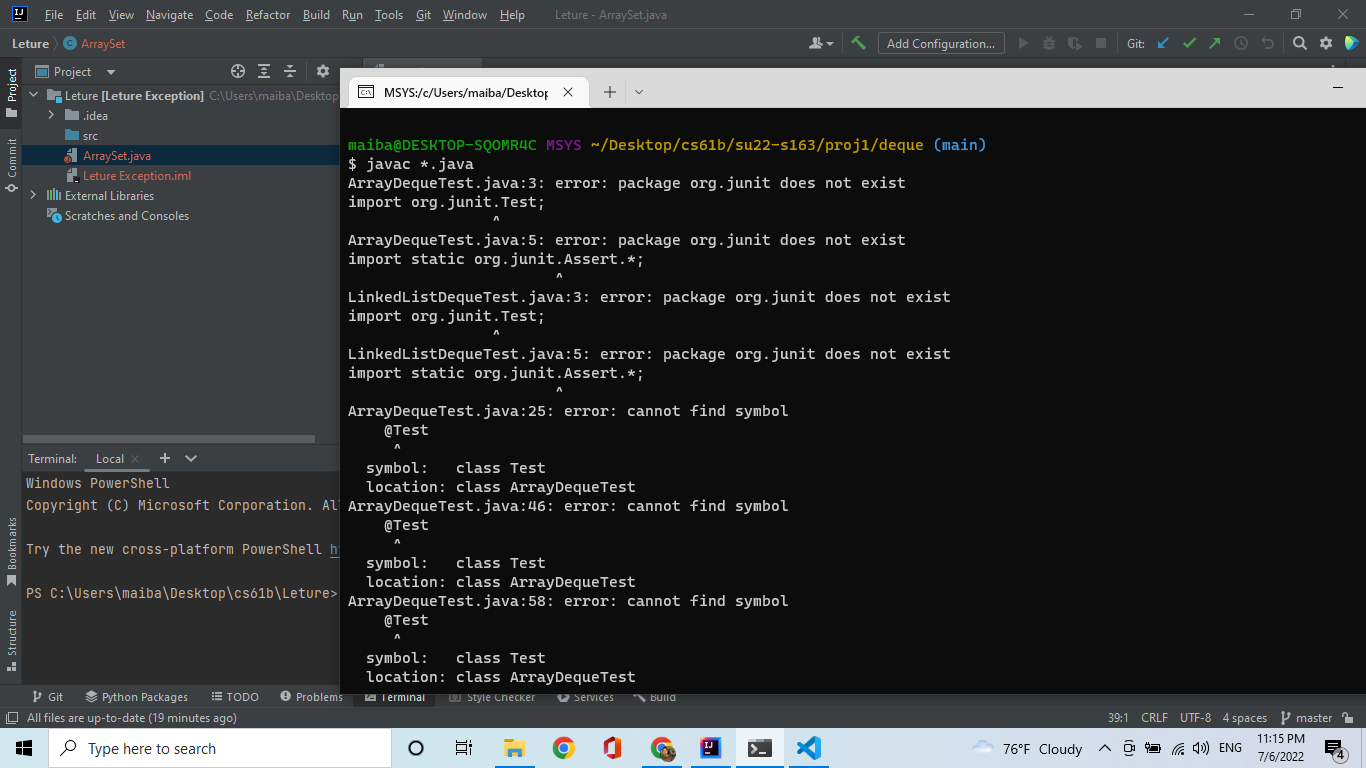Open Search Everywhere magnifier icon
The height and width of the screenshot is (768, 1366).
(x=1299, y=43)
